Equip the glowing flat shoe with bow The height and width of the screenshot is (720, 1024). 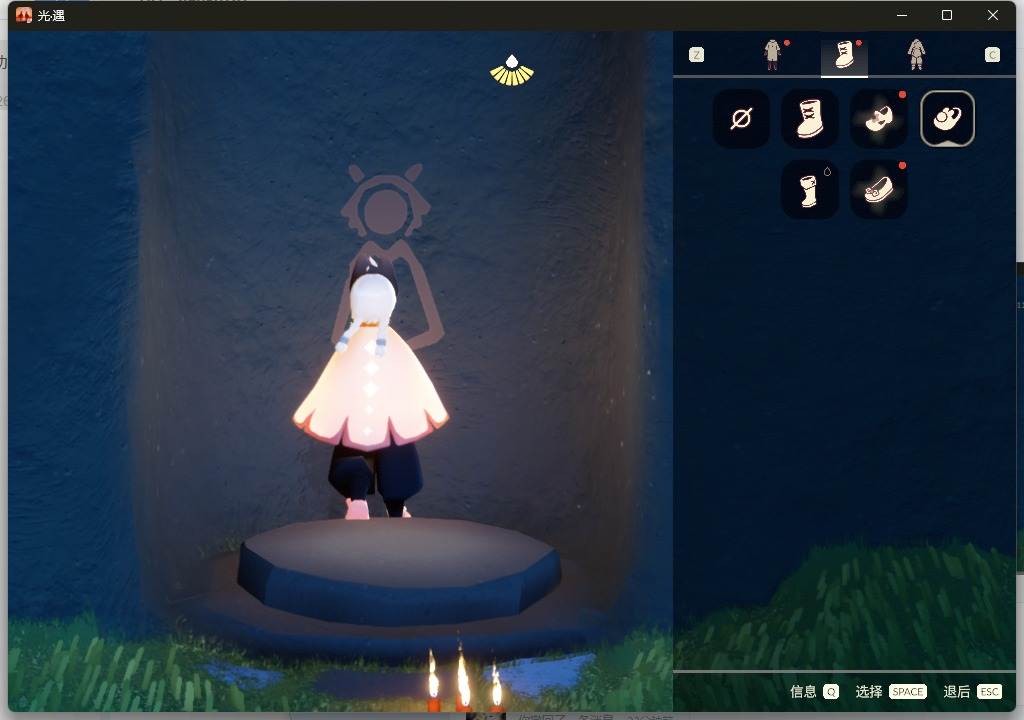click(879, 189)
